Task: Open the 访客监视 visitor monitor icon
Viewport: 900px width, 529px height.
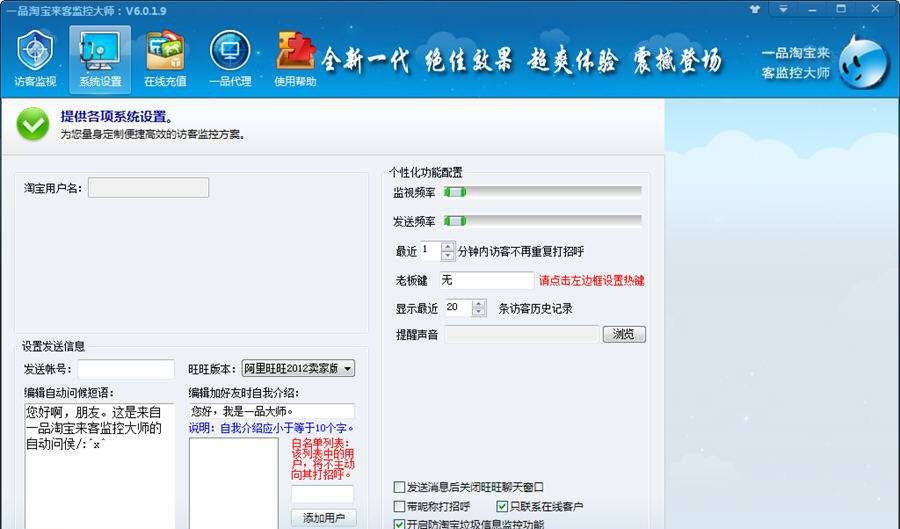Action: click(35, 60)
